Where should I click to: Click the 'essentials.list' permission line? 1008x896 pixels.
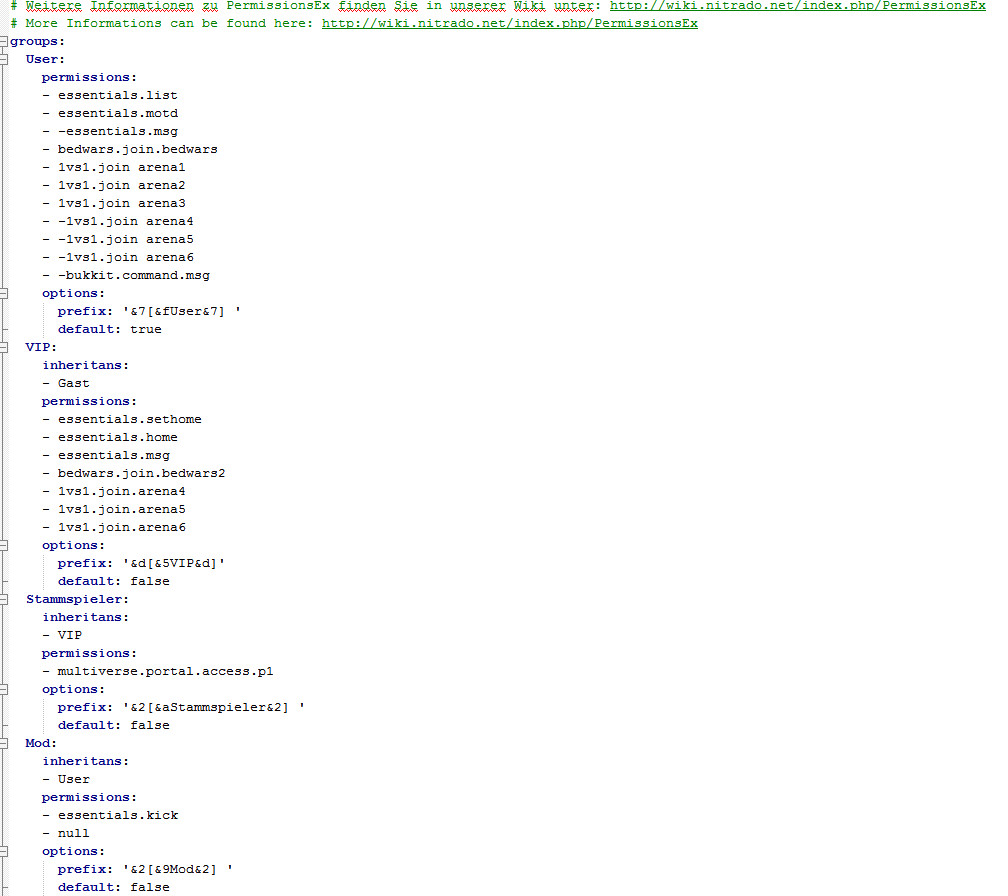pos(110,96)
